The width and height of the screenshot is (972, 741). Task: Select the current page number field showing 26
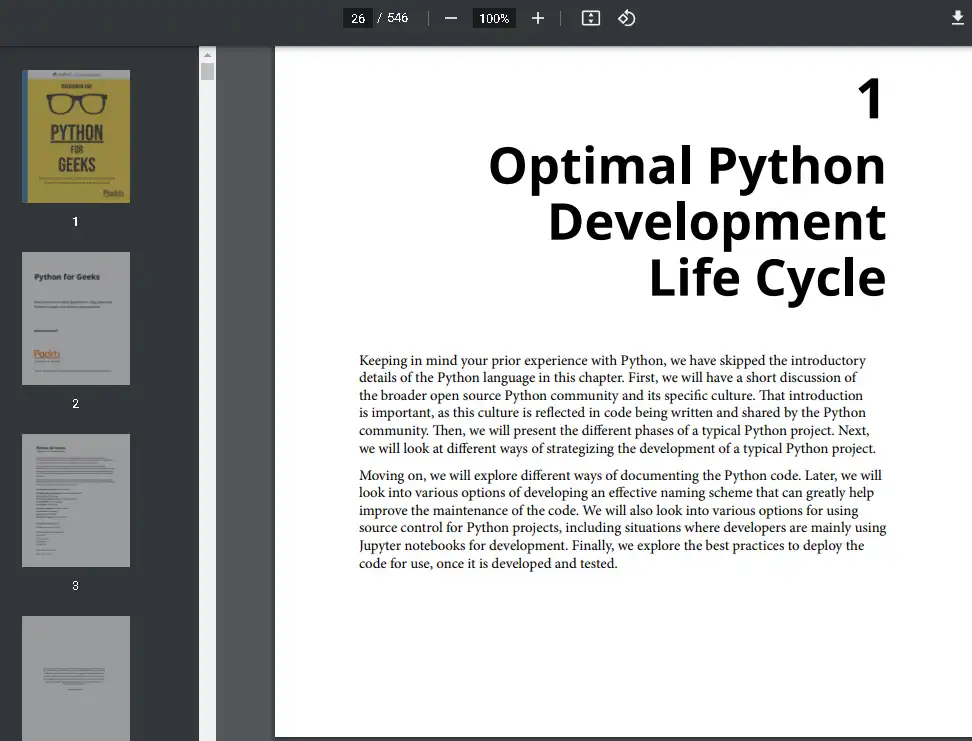358,18
